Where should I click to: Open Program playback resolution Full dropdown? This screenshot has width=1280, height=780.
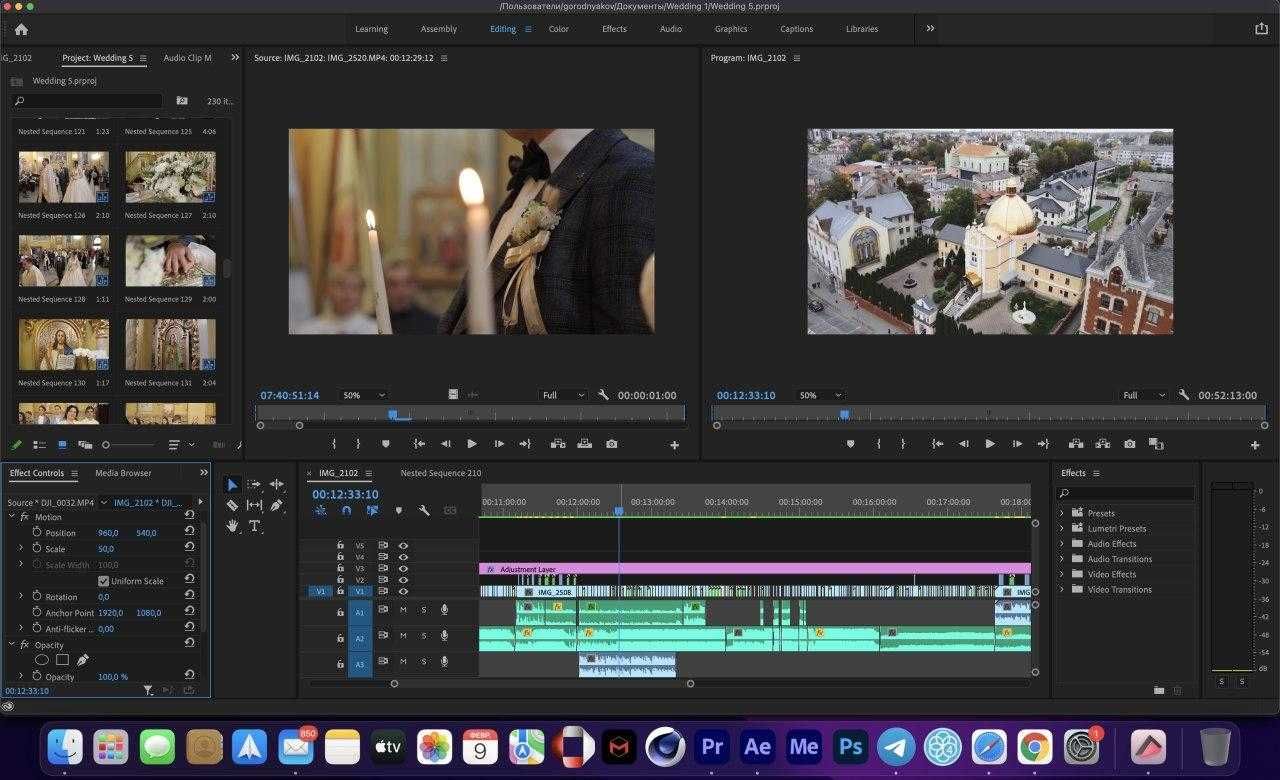tap(1144, 395)
